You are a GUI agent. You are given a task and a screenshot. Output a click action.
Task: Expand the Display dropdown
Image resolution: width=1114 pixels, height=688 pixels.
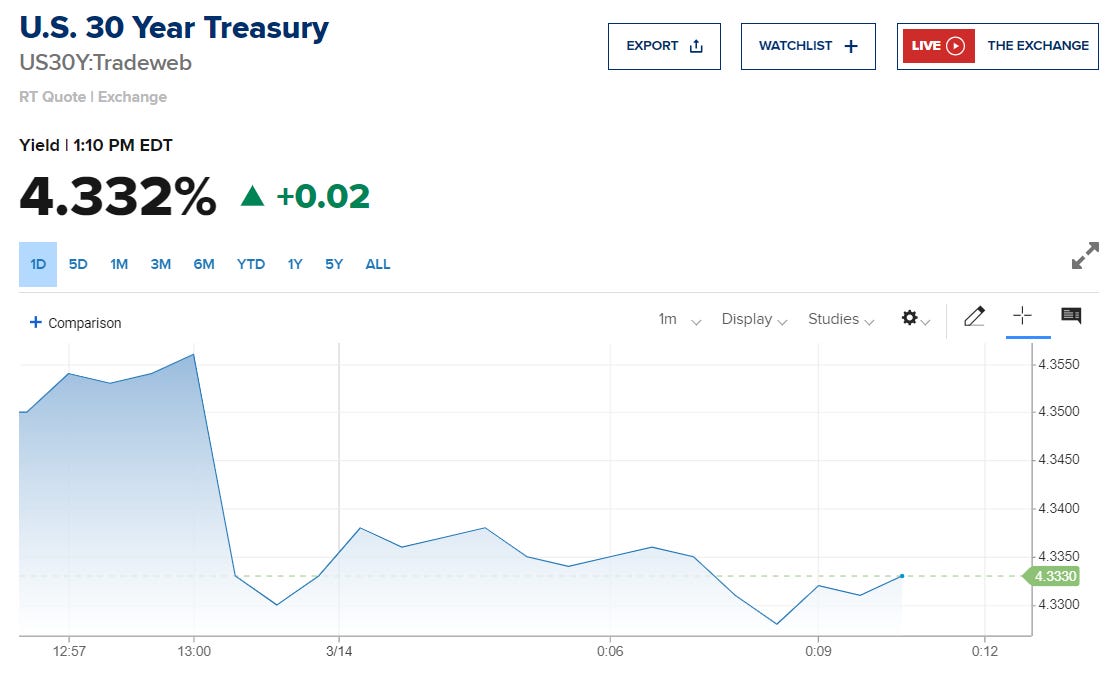pos(754,319)
